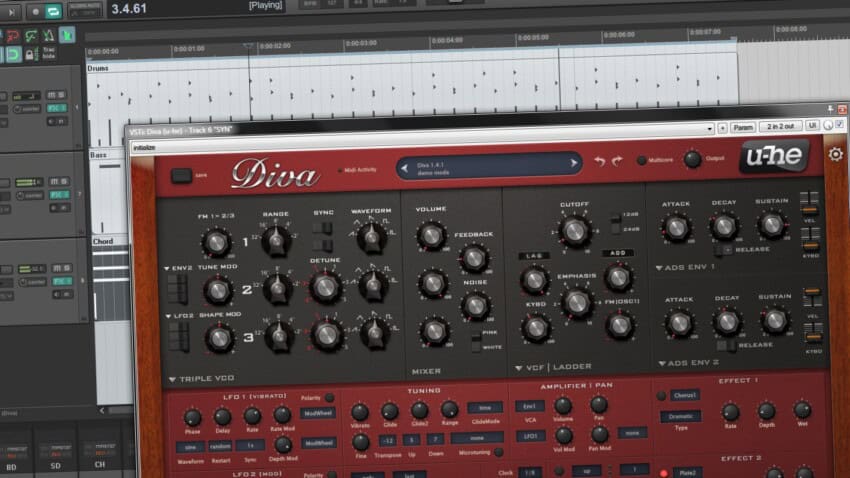Go to end with transport skip button
The height and width of the screenshot is (478, 850).
coord(11,12)
